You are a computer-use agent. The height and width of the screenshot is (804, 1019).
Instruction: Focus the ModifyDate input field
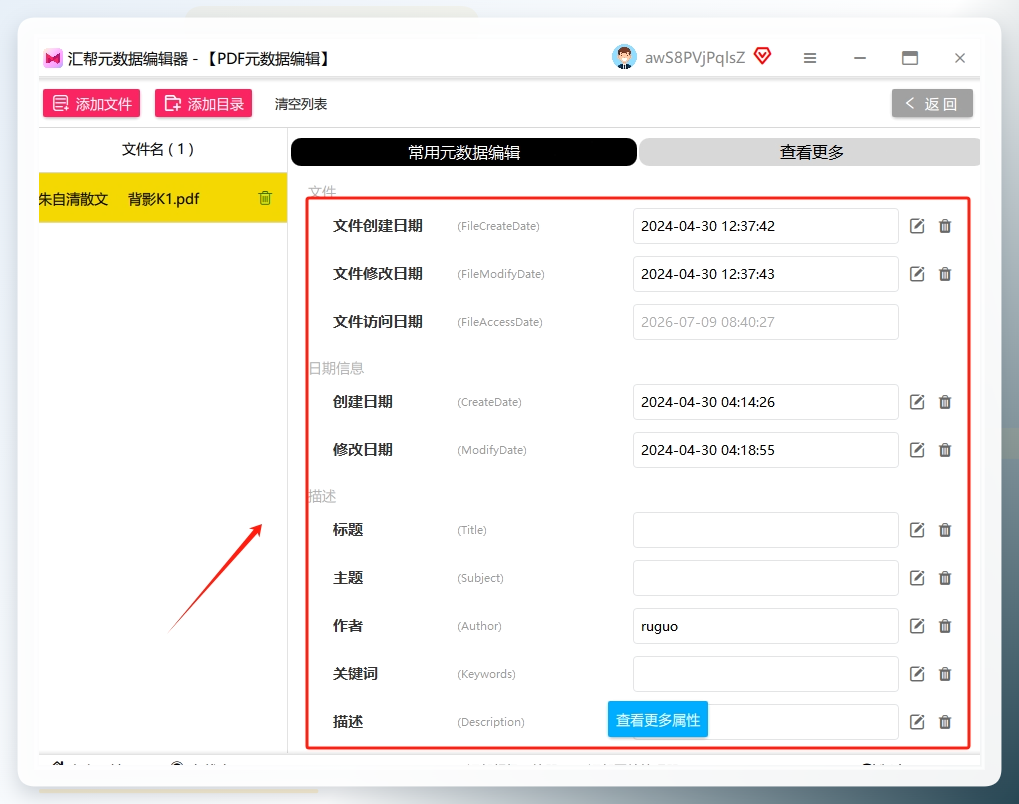[x=766, y=450]
